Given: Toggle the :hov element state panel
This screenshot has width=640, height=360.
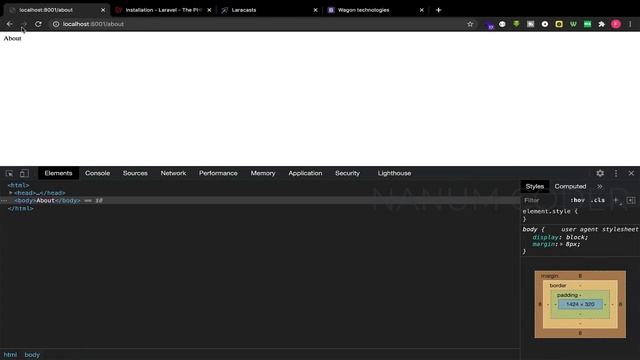Looking at the screenshot, I should pos(578,200).
